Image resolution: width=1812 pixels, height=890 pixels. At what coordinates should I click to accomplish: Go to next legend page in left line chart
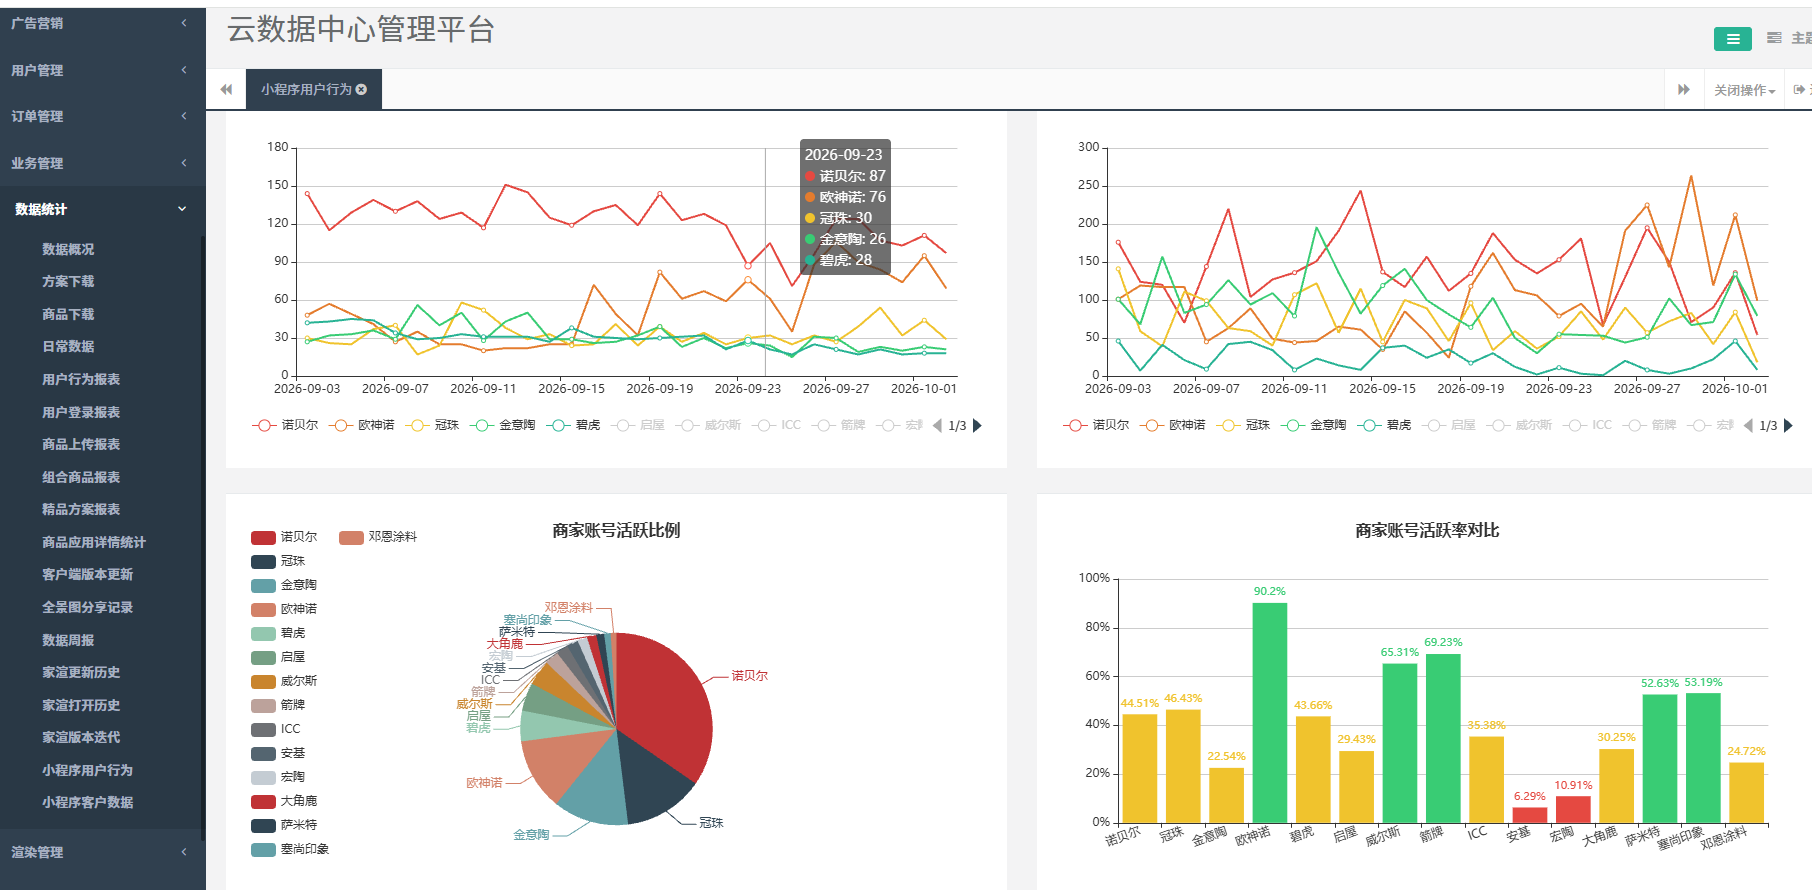click(x=978, y=426)
